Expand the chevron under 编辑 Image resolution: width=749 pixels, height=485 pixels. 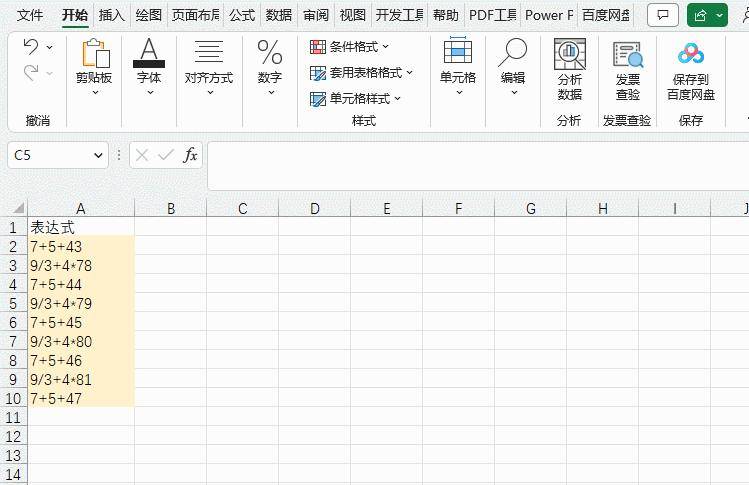click(x=514, y=92)
